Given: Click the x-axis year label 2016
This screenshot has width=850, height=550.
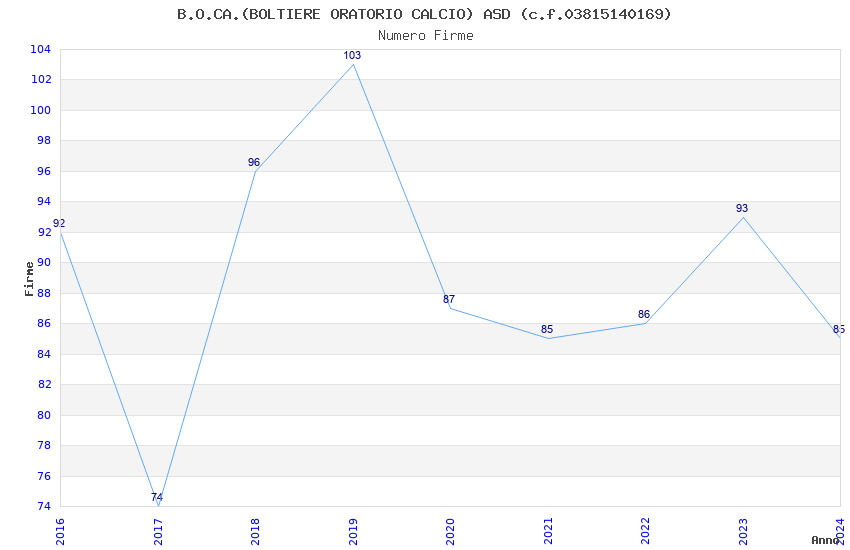Looking at the screenshot, I should [60, 532].
